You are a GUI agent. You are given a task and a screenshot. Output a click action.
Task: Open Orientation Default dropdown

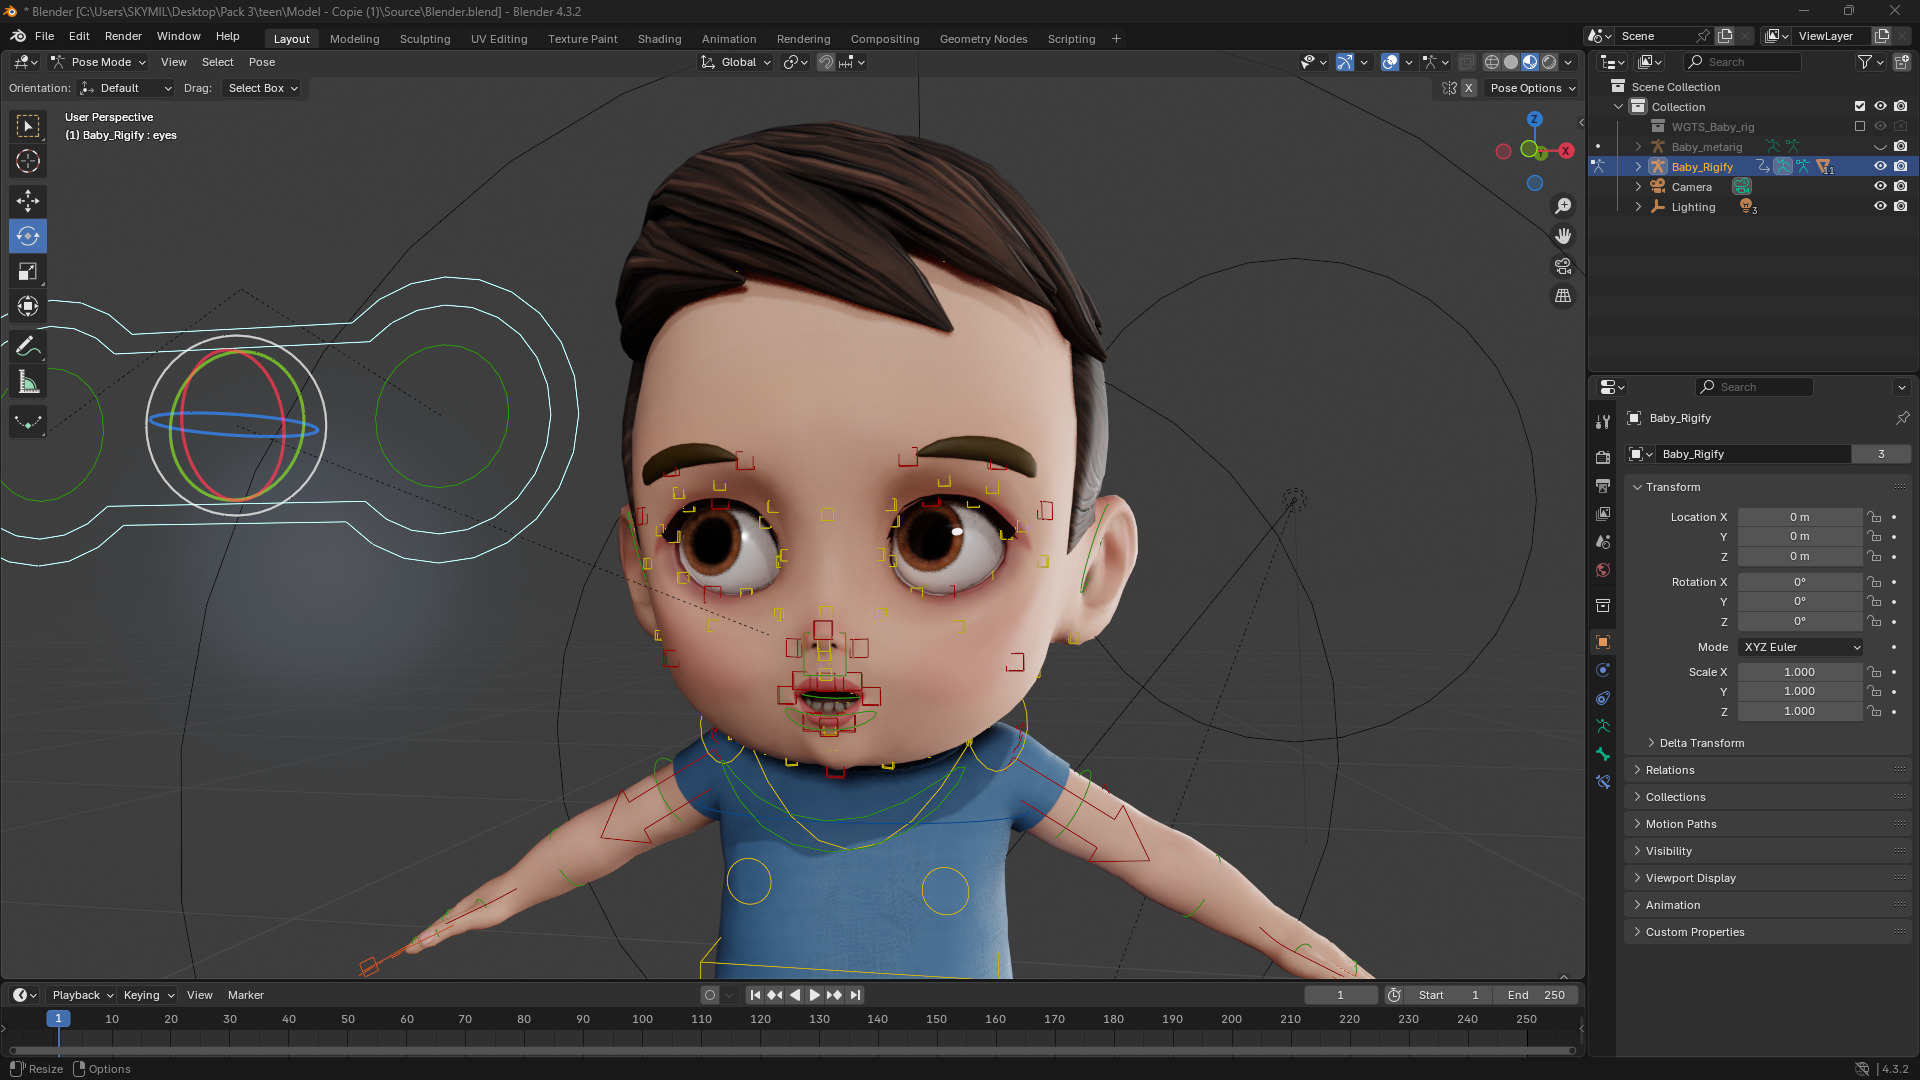(x=127, y=88)
